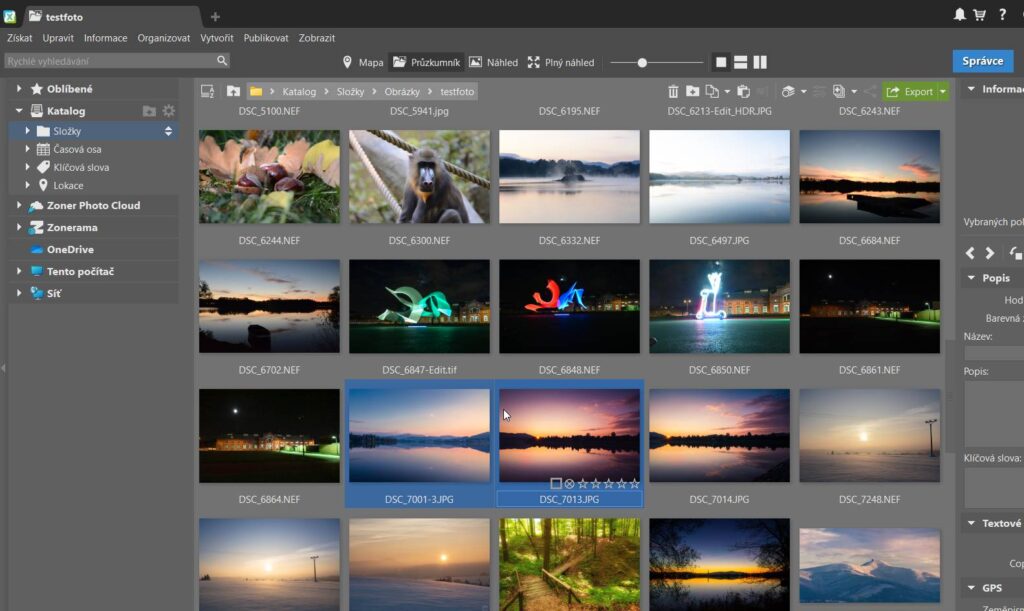Set five-star rating on DSC_7013.JPG
The width and height of the screenshot is (1024, 611).
(x=634, y=484)
